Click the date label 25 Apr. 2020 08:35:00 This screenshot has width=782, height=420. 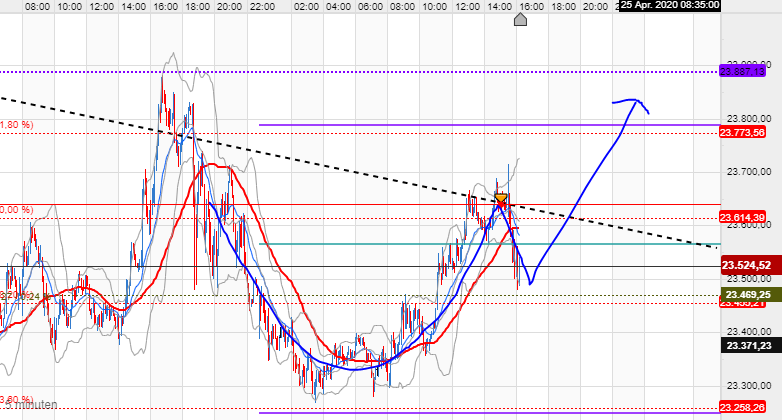click(670, 5)
